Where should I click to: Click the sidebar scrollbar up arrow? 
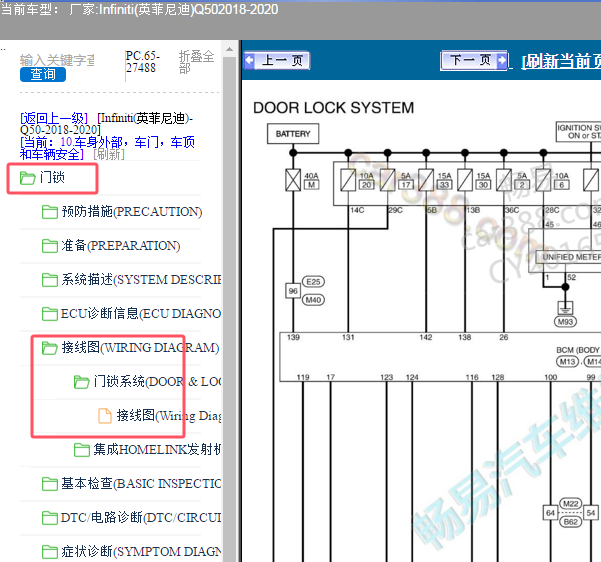click(229, 49)
